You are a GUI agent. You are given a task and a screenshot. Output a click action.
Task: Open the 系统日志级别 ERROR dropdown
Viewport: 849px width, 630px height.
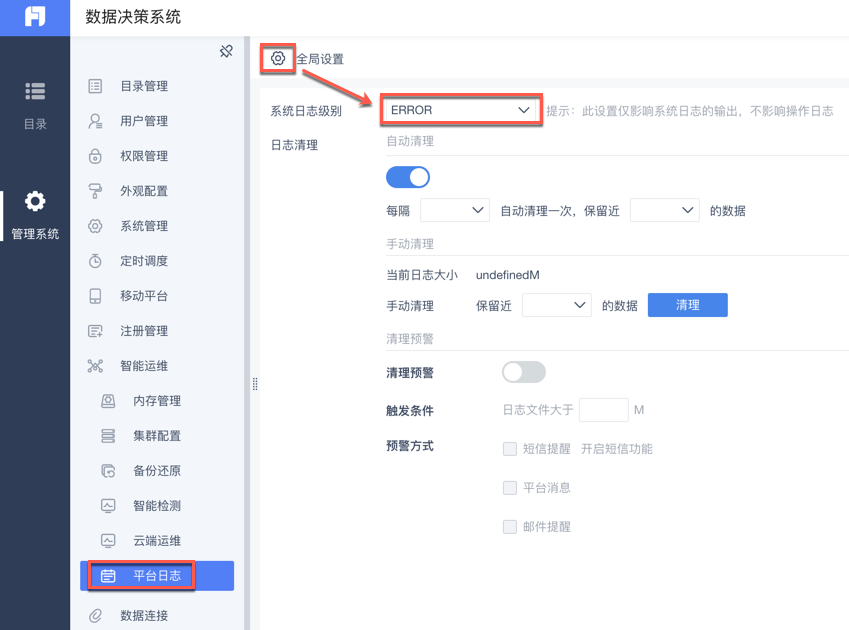[460, 110]
